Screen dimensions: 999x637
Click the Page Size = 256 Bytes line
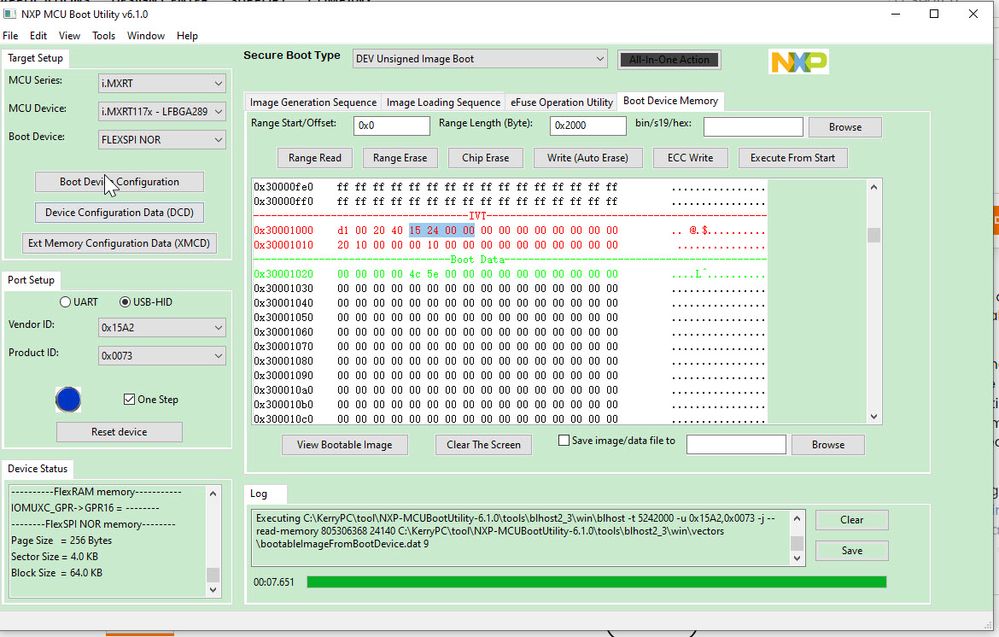pyautogui.click(x=62, y=540)
